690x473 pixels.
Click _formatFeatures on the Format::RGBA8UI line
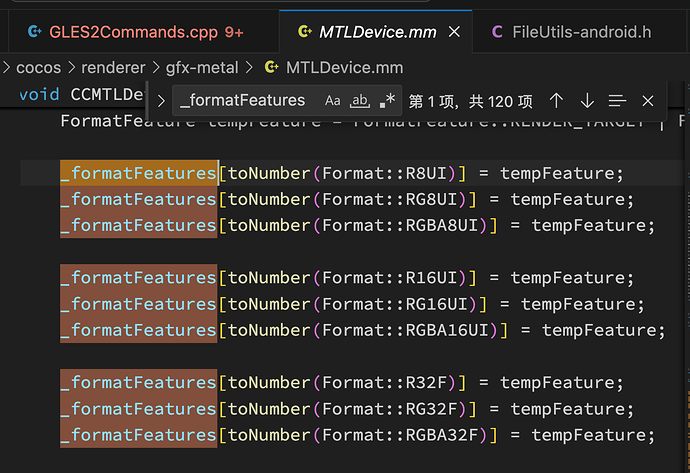(139, 225)
